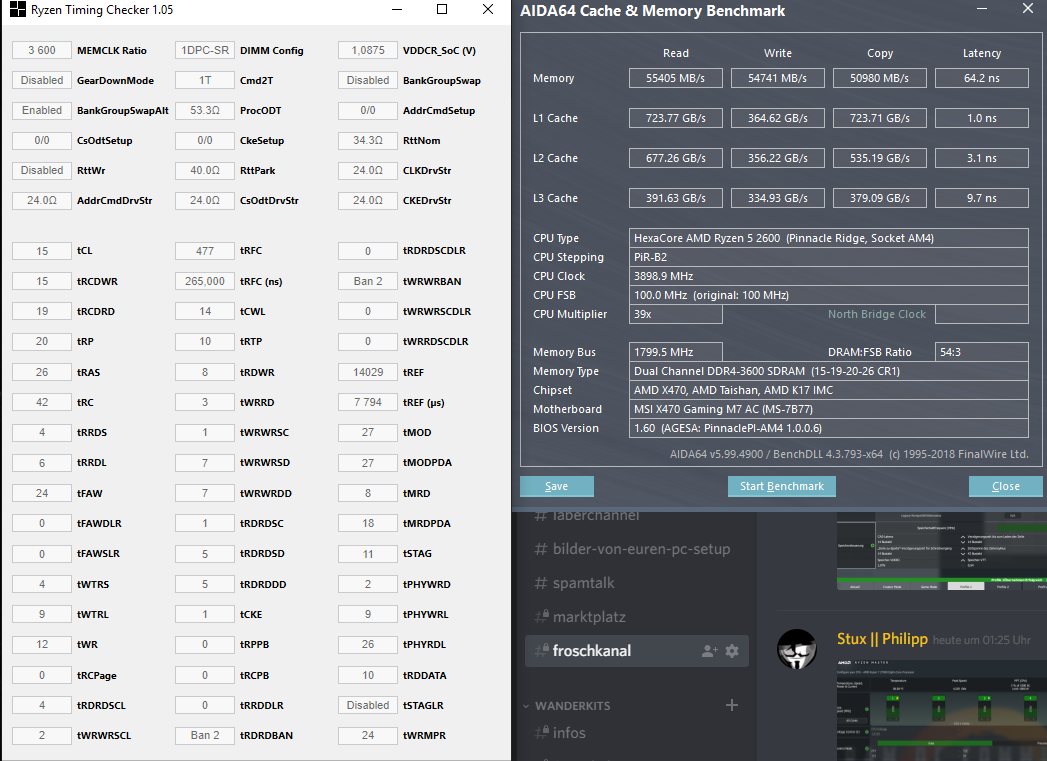This screenshot has width=1047, height=761.
Task: Click the CPU Multiplier 39x field
Action: (x=676, y=314)
